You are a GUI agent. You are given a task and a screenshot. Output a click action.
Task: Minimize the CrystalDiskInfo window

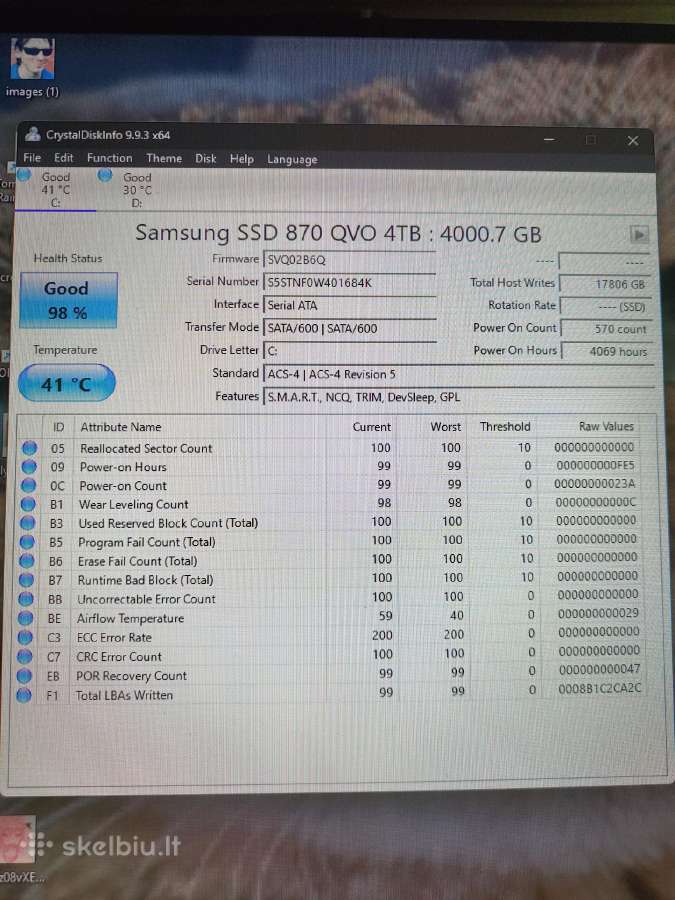coord(549,139)
